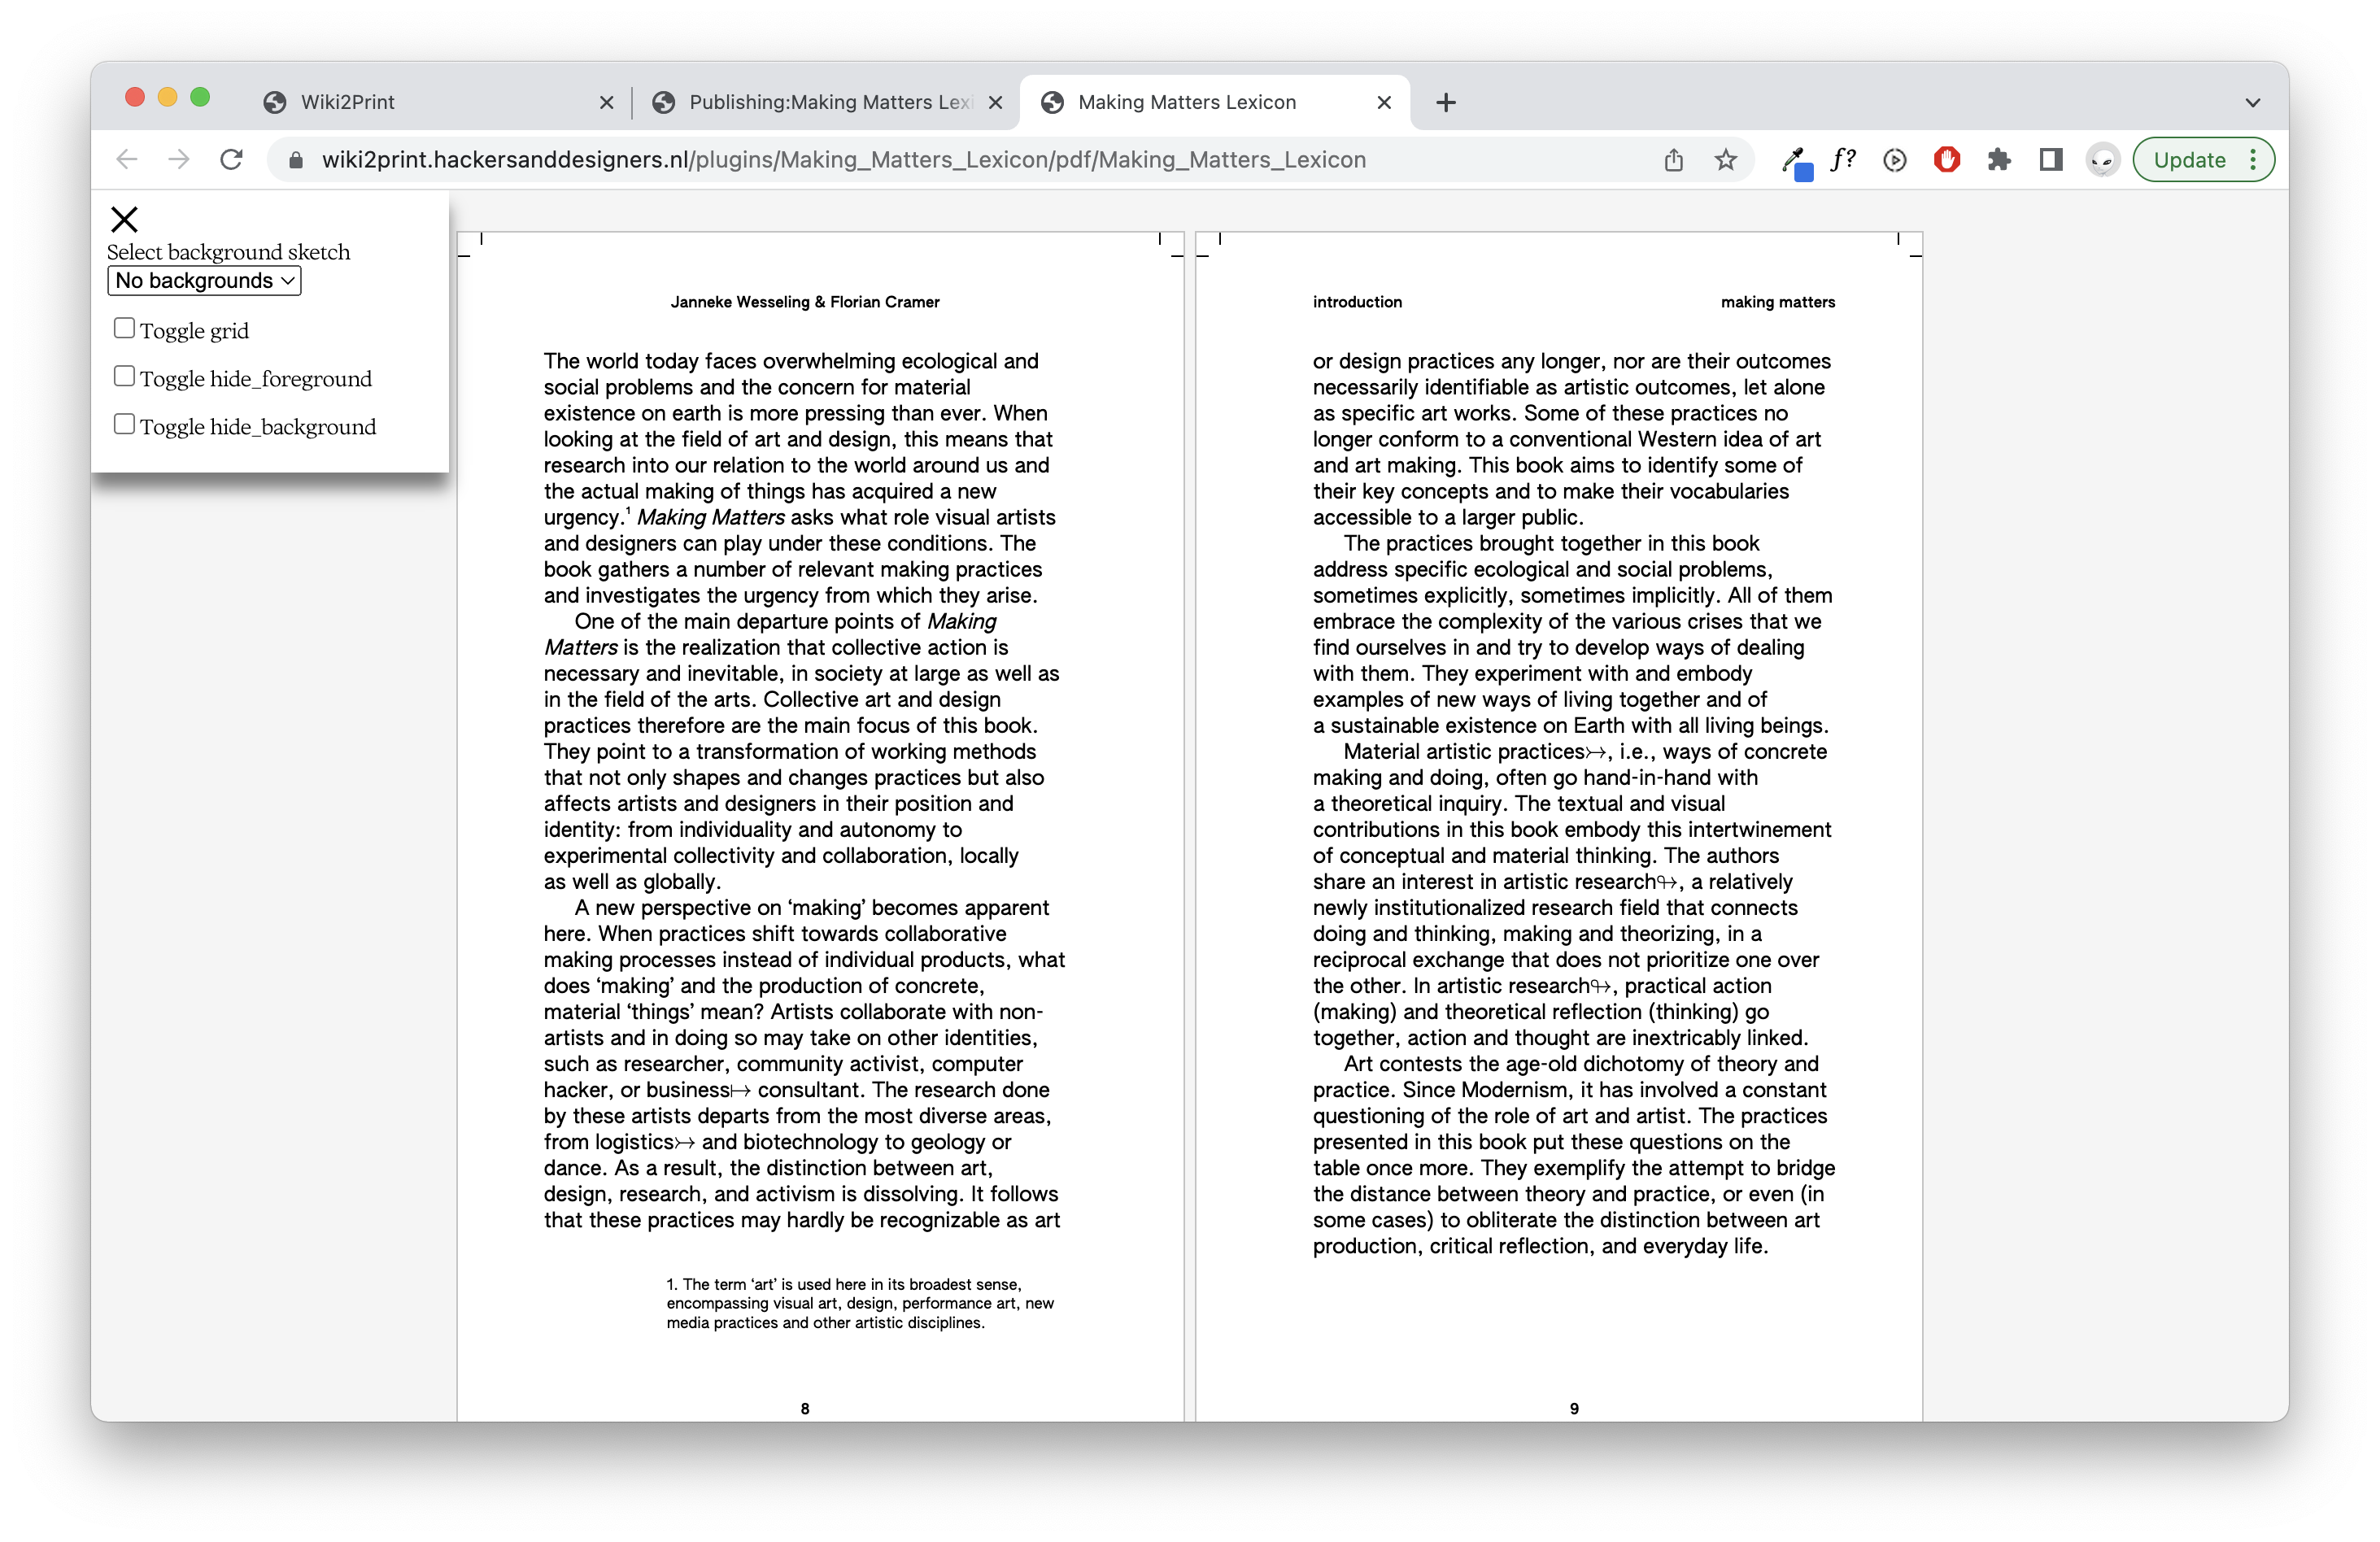Toggle the grid display checkbox
Screen dimensions: 2380x1542
coord(123,328)
